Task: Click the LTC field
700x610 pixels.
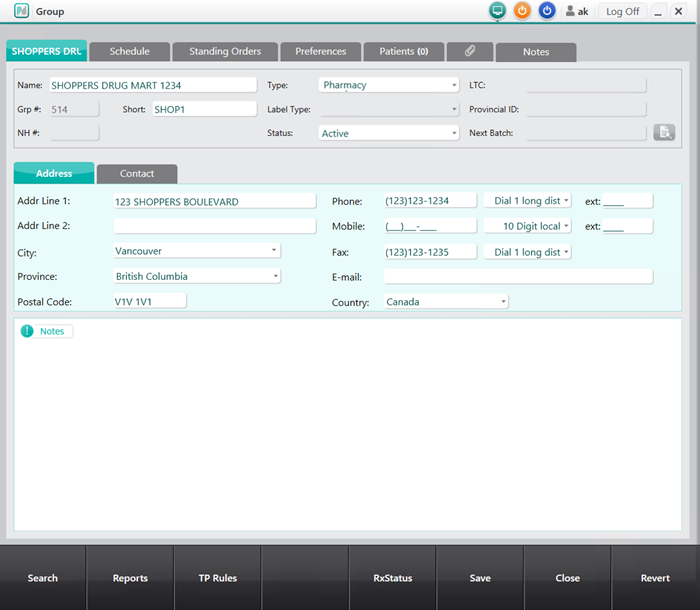Action: [586, 85]
